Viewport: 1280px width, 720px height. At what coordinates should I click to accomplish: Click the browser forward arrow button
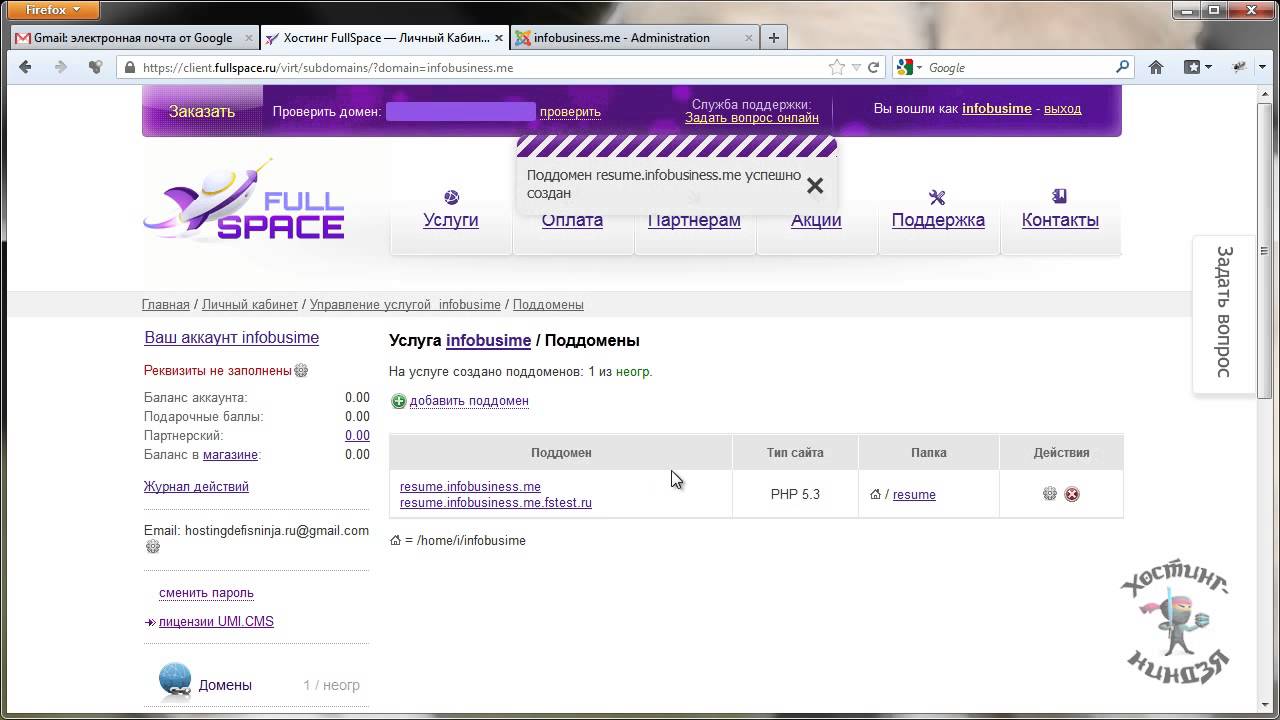tap(60, 67)
